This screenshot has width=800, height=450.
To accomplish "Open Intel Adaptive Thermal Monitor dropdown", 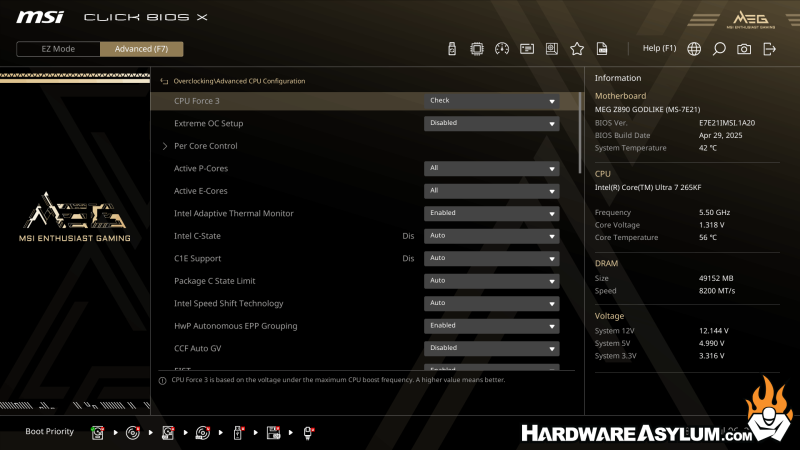I will point(491,213).
